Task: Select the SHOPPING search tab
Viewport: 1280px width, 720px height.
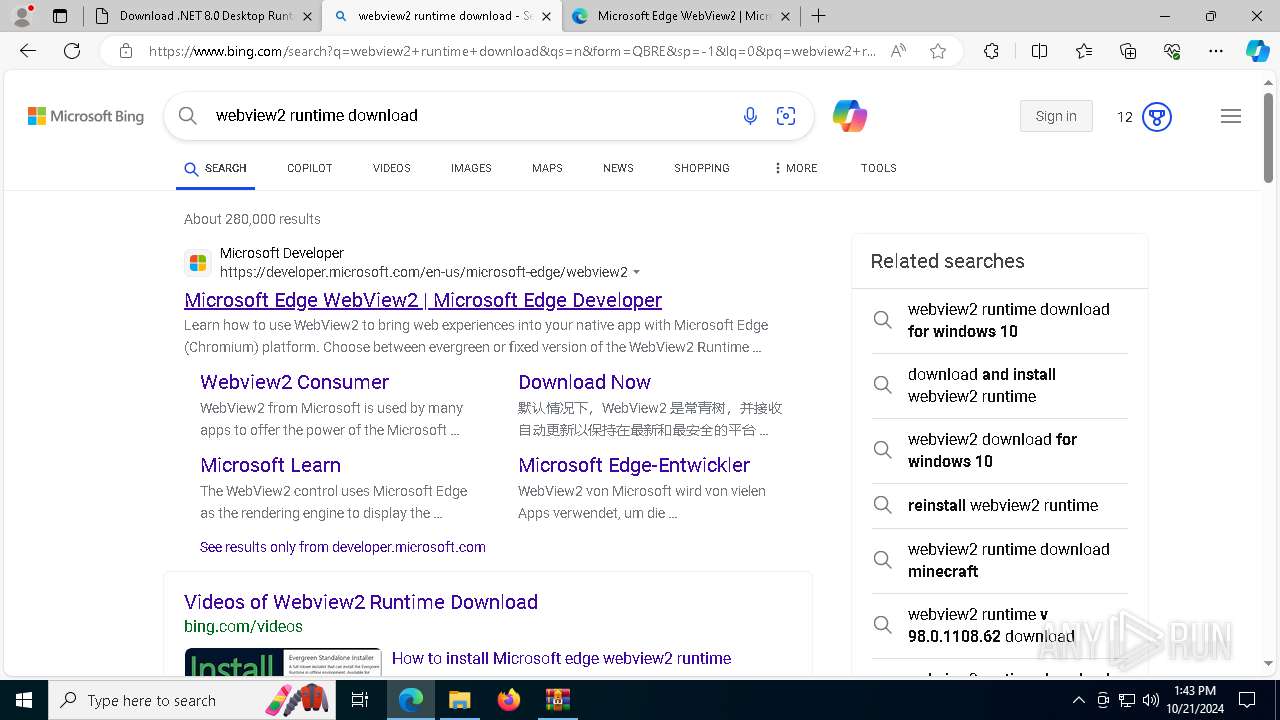Action: 702,168
